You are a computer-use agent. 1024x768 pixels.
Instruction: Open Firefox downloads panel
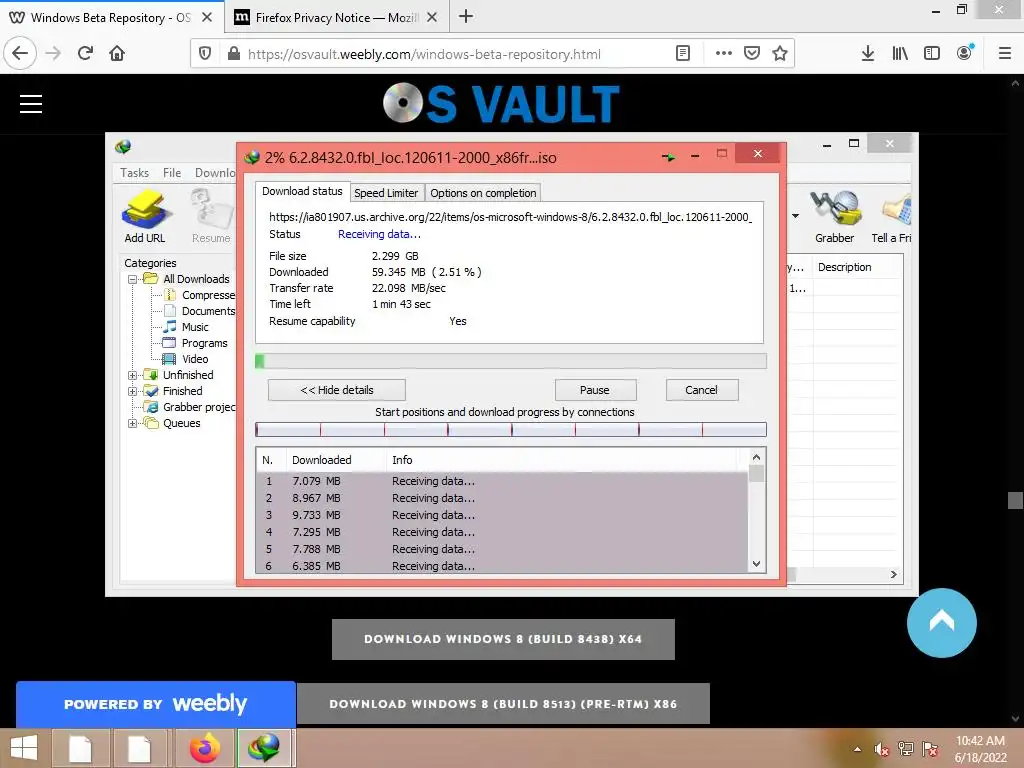pyautogui.click(x=867, y=54)
